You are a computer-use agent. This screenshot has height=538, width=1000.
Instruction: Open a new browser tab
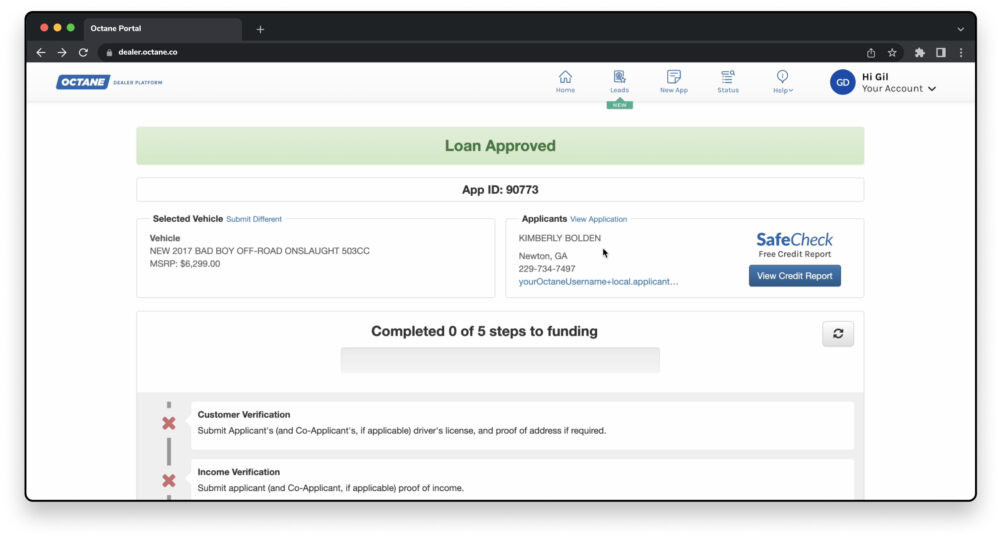(260, 29)
